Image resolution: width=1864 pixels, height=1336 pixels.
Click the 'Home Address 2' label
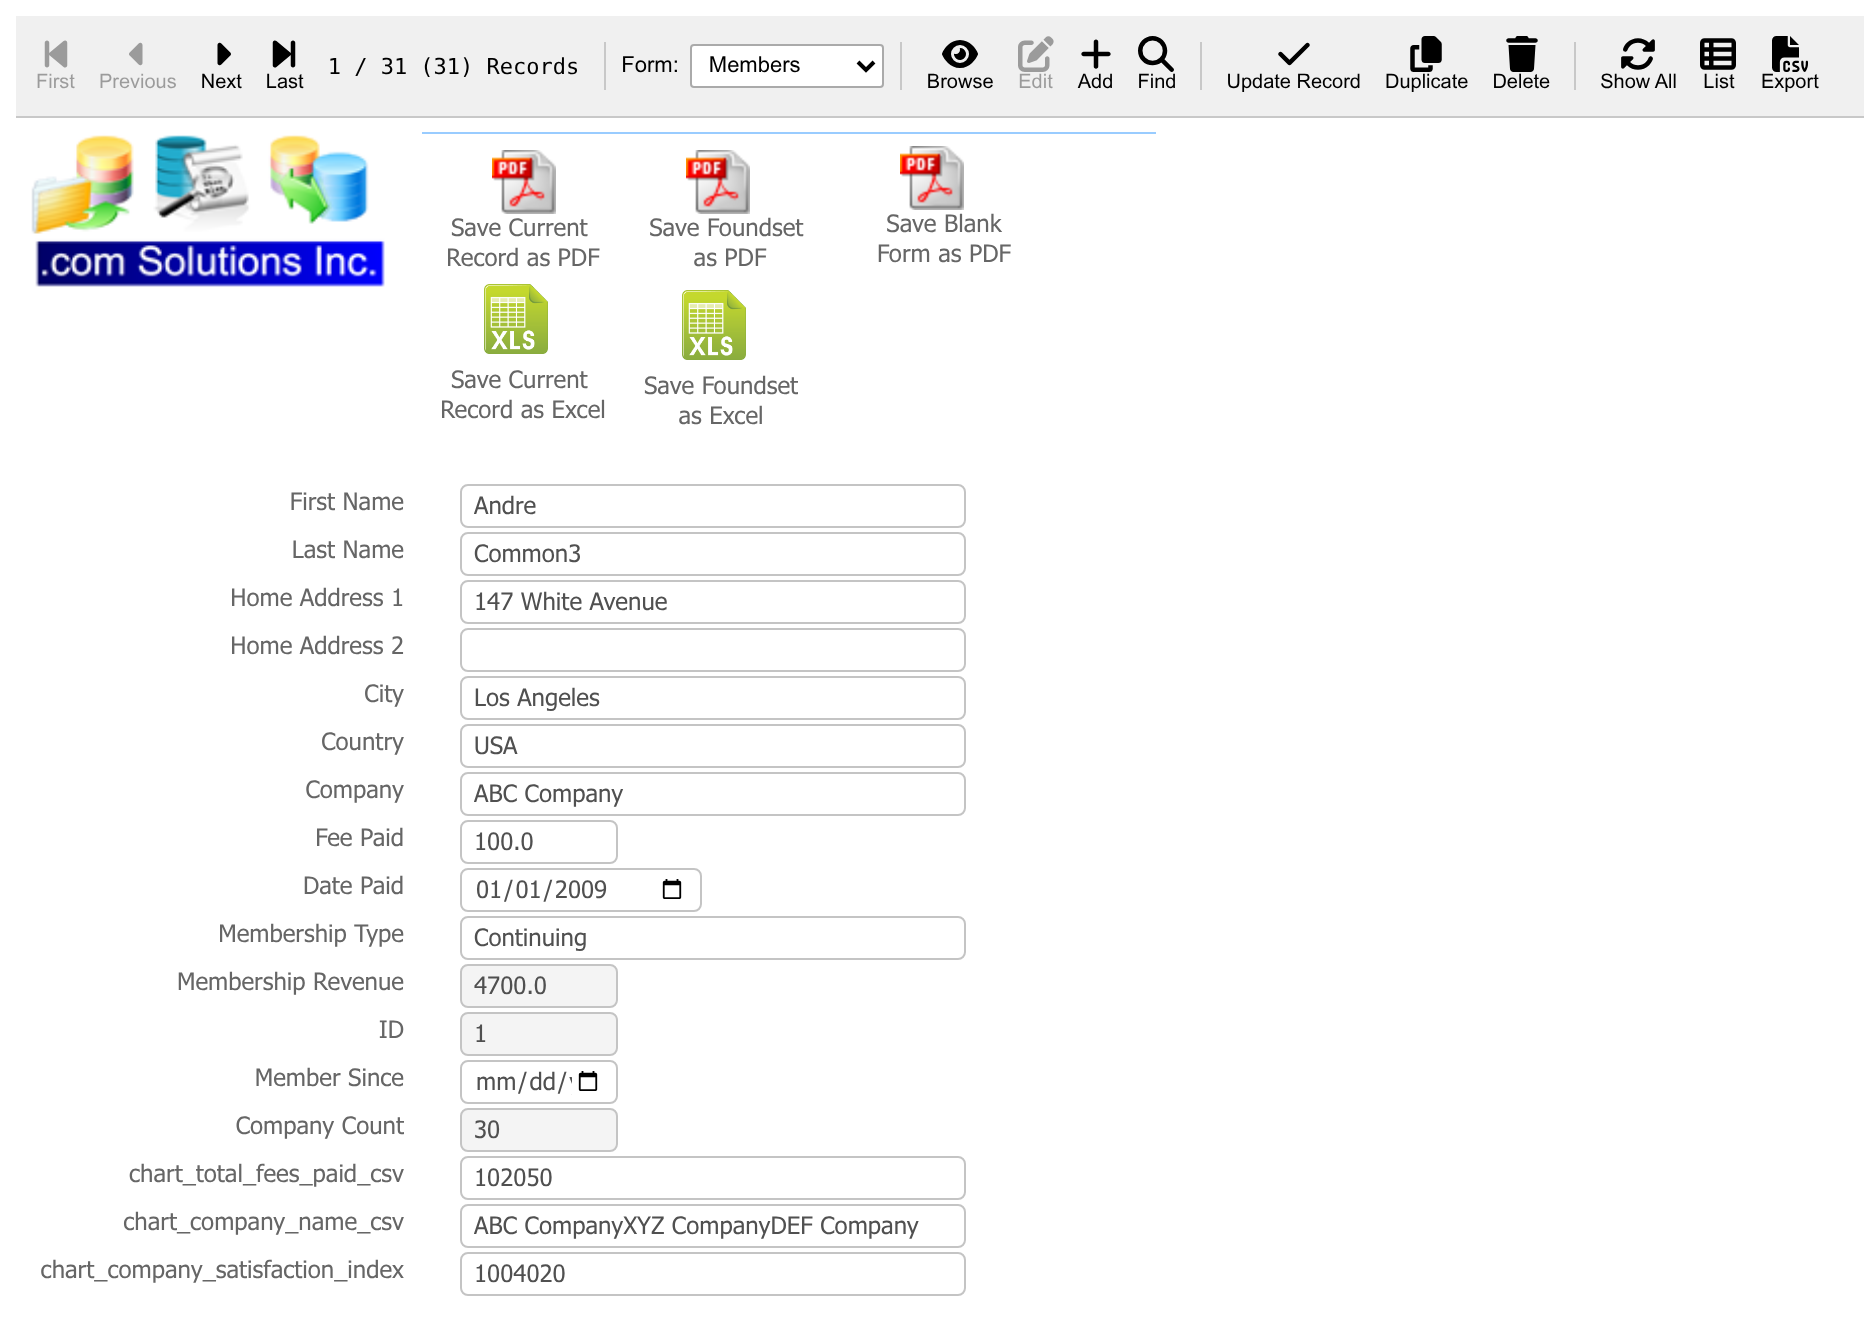click(x=316, y=646)
